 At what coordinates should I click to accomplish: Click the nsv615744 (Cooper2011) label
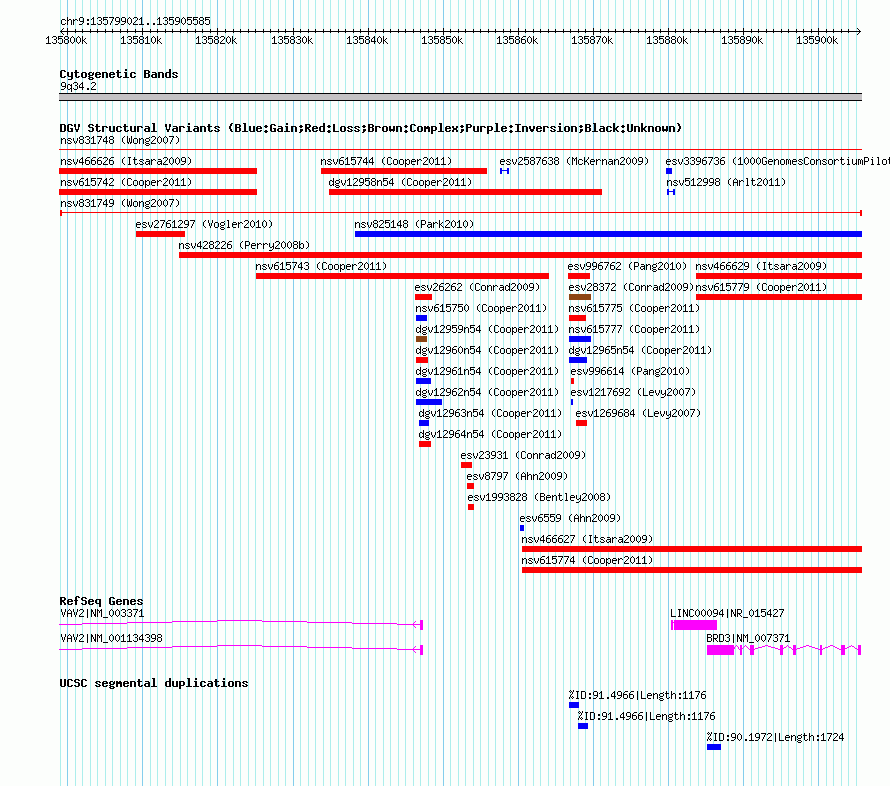(386, 161)
